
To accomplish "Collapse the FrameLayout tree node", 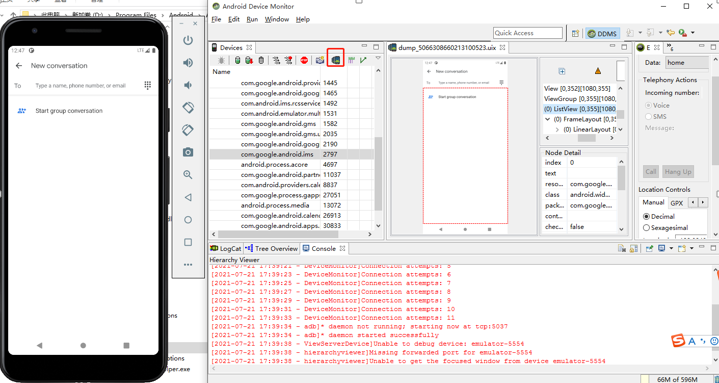I will [x=548, y=119].
